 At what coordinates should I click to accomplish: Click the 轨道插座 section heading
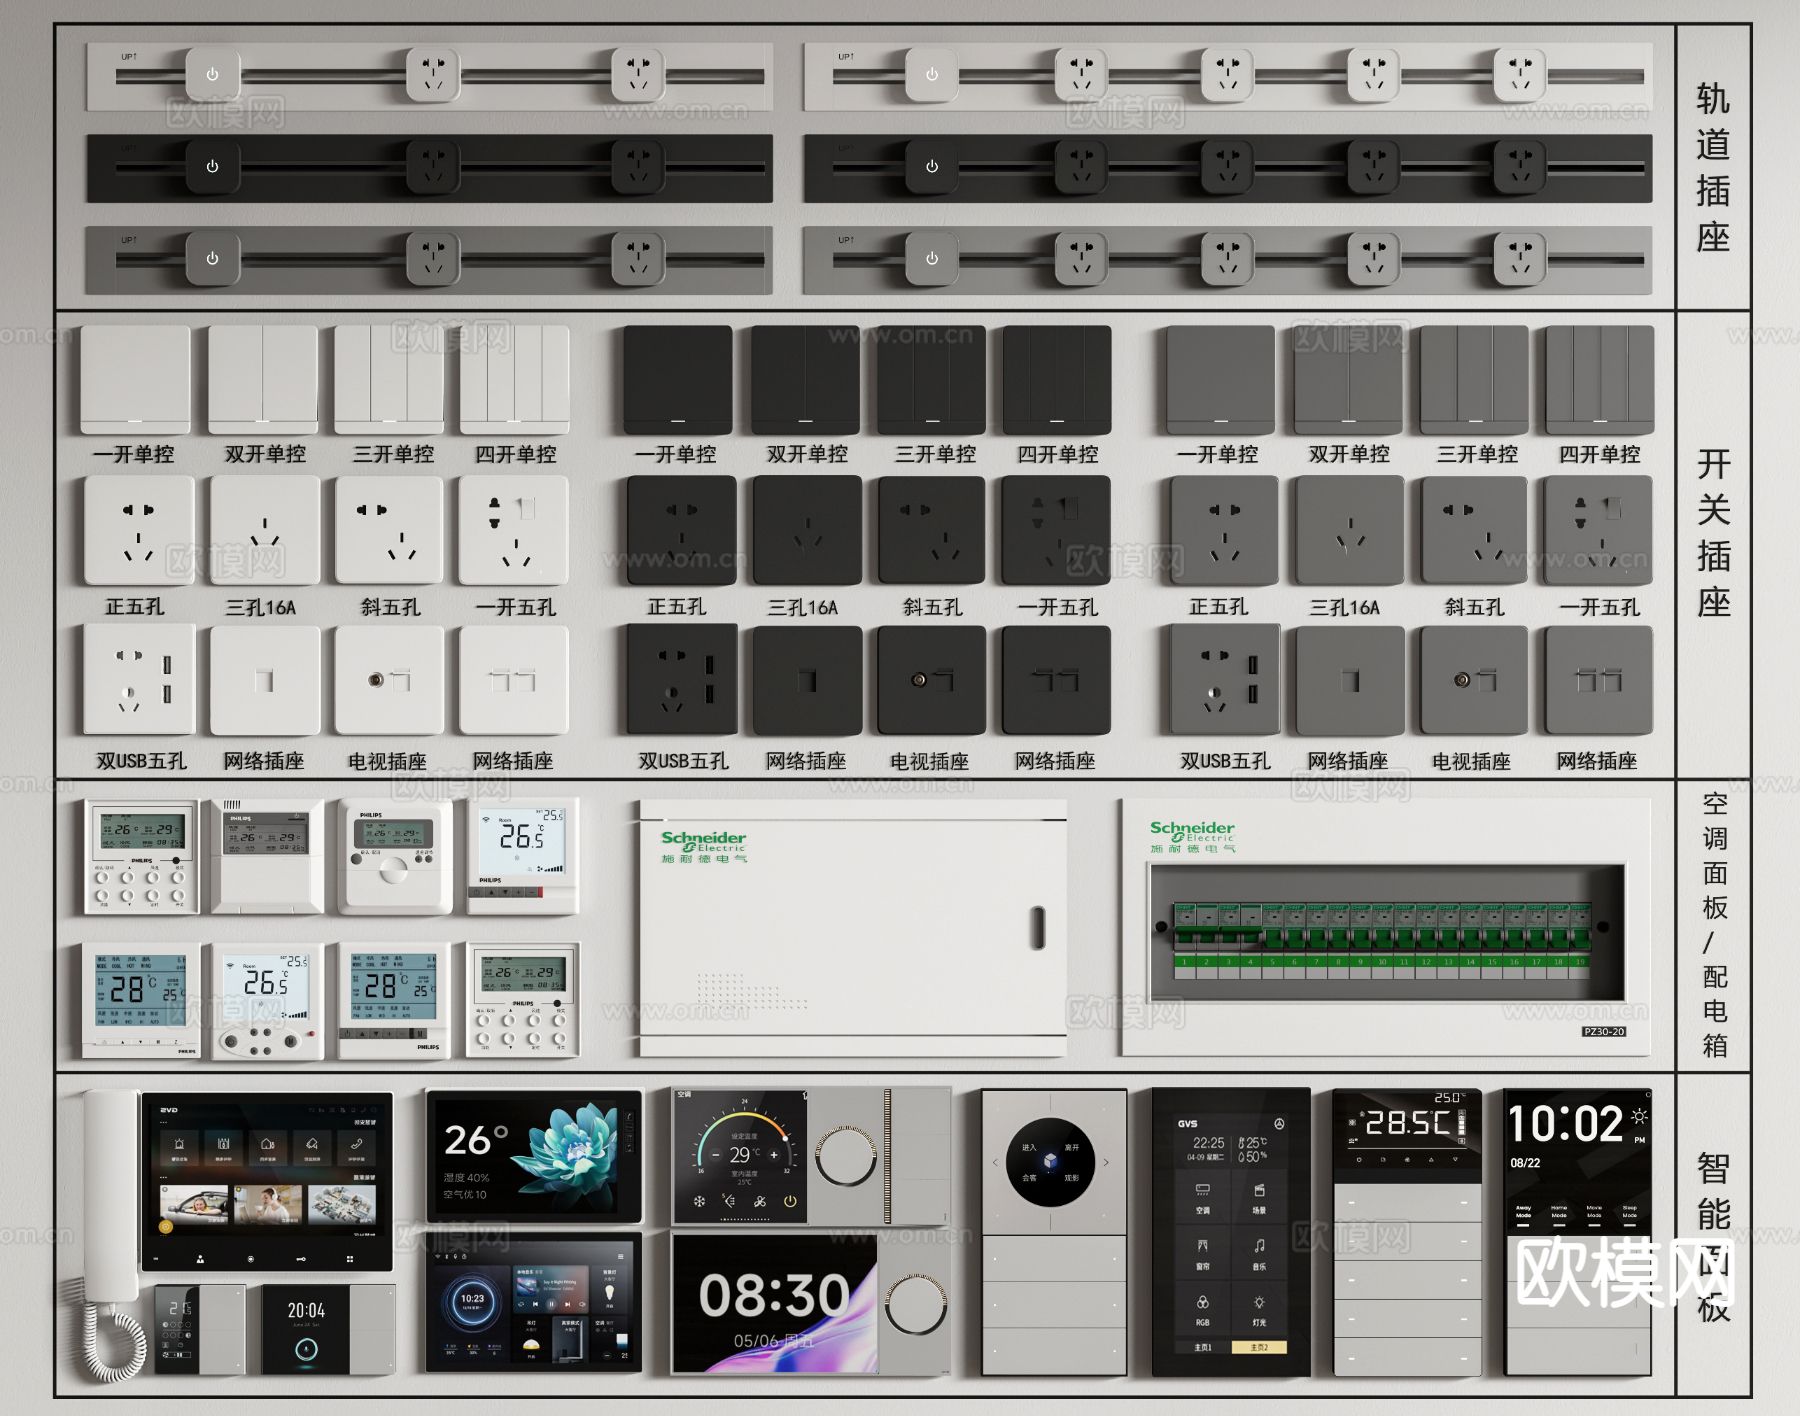(x=1713, y=167)
